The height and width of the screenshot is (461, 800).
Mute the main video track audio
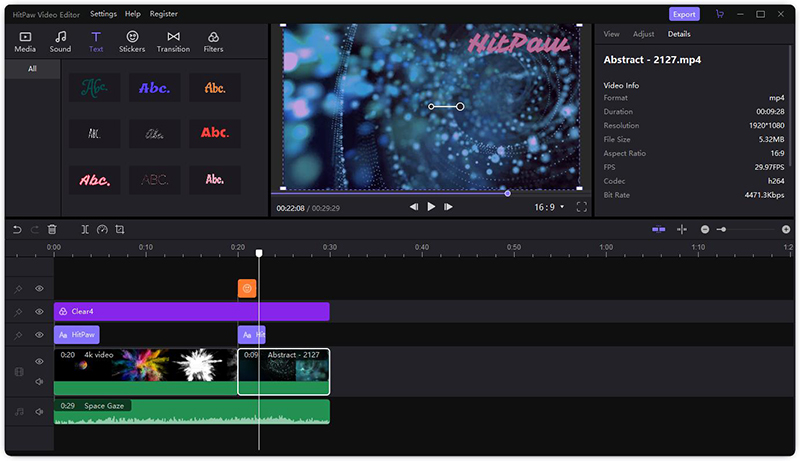[x=39, y=381]
